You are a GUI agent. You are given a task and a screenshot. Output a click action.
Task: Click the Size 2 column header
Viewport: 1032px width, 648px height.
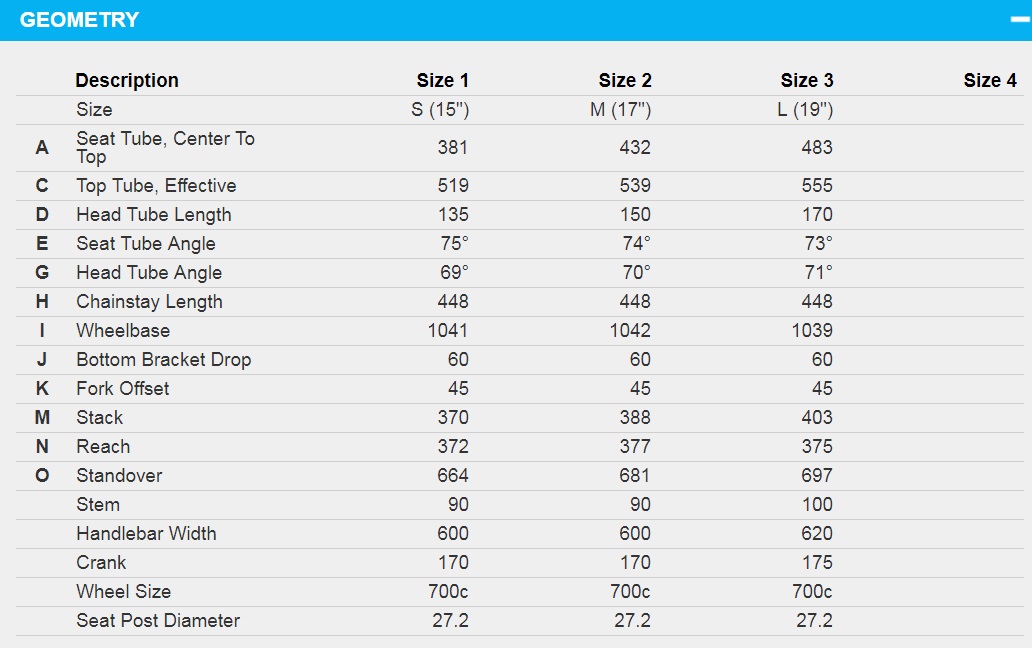pos(625,80)
